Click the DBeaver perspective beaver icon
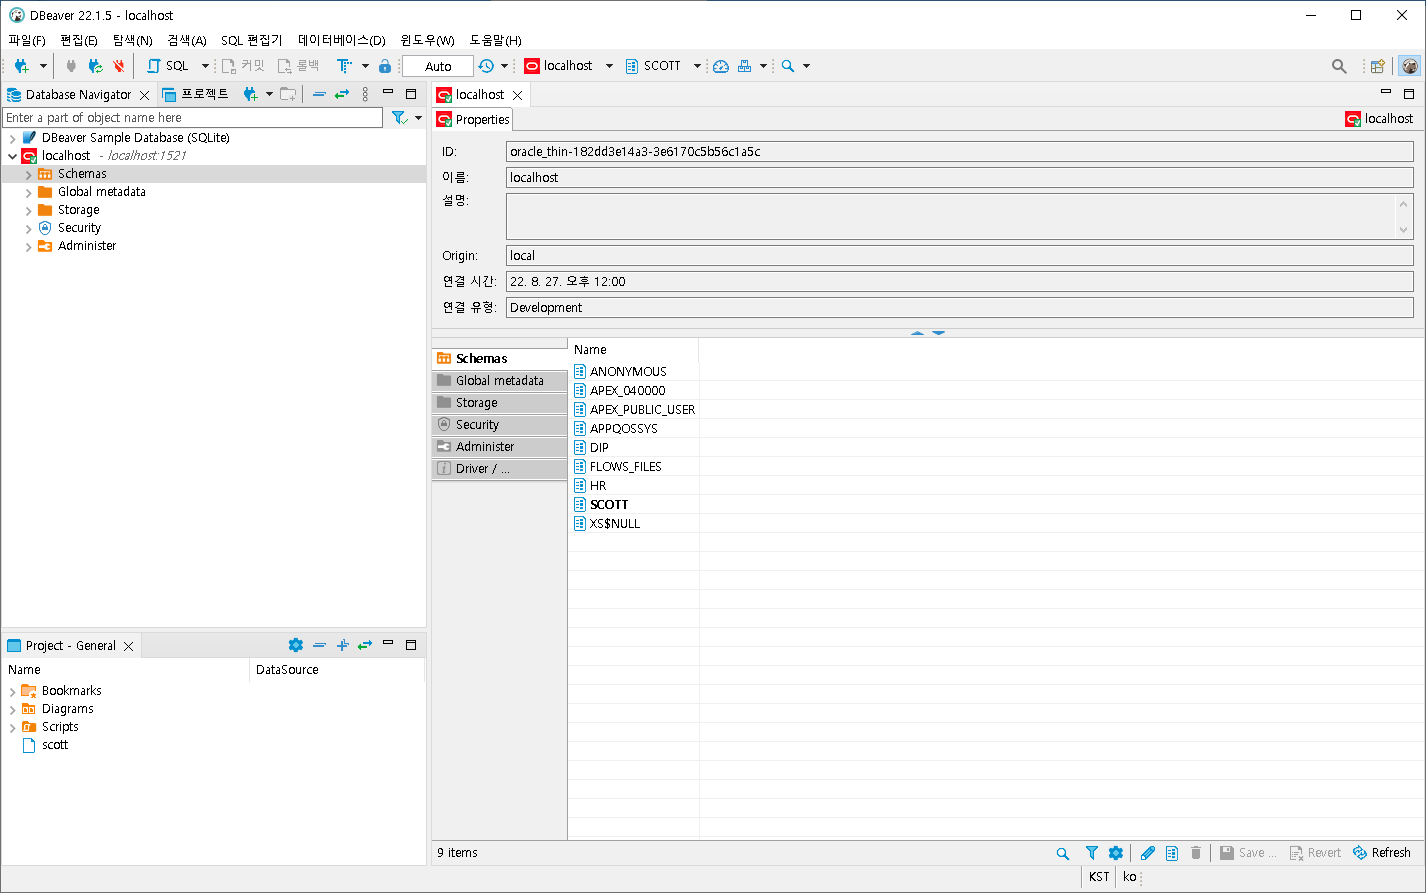1426x893 pixels. (1410, 66)
